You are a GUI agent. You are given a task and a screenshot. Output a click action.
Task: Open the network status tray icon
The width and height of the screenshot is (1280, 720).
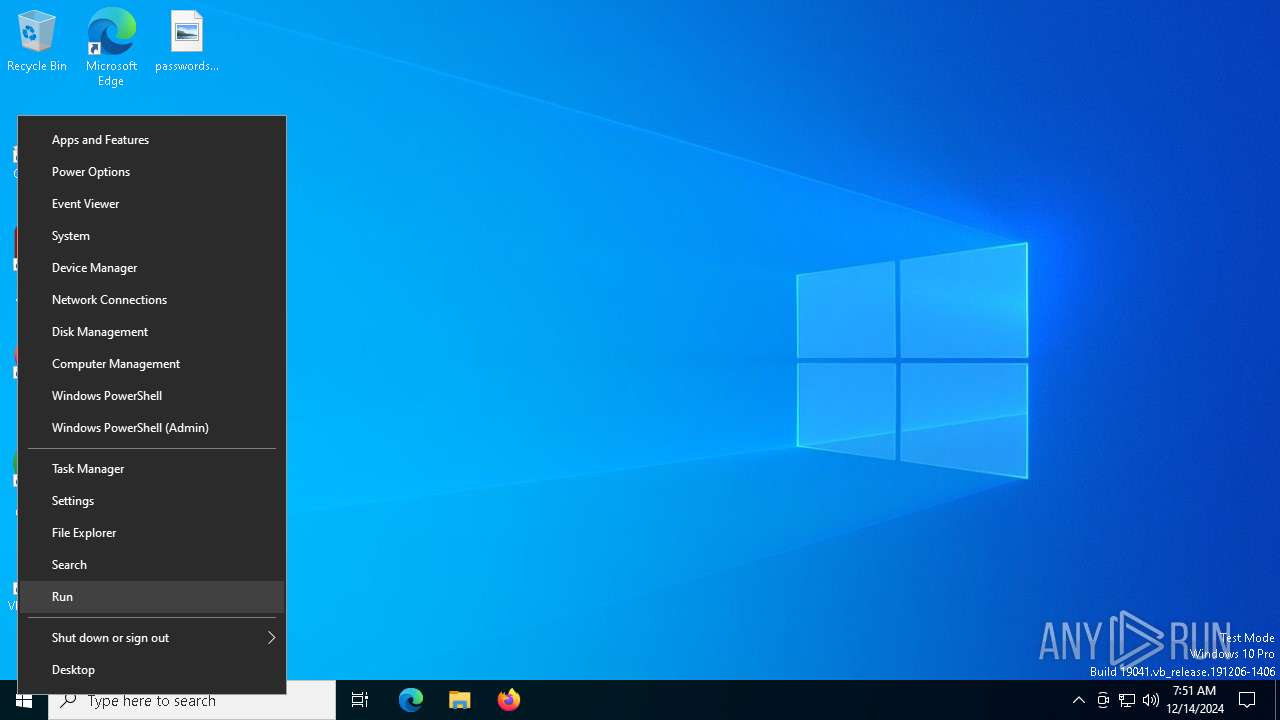point(1127,700)
